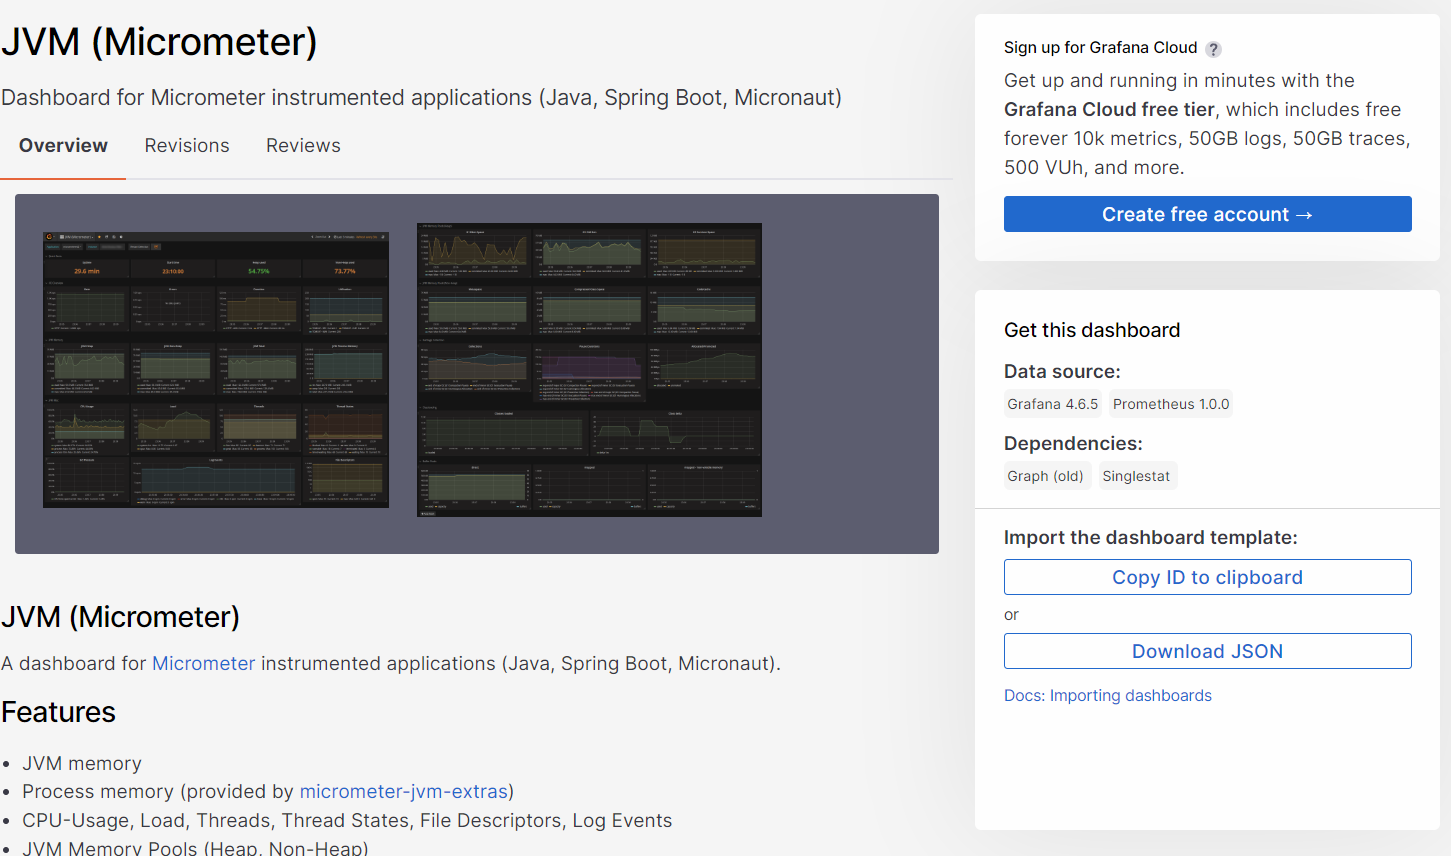
Task: Click the 'Data source:' label
Action: pyautogui.click(x=1062, y=371)
